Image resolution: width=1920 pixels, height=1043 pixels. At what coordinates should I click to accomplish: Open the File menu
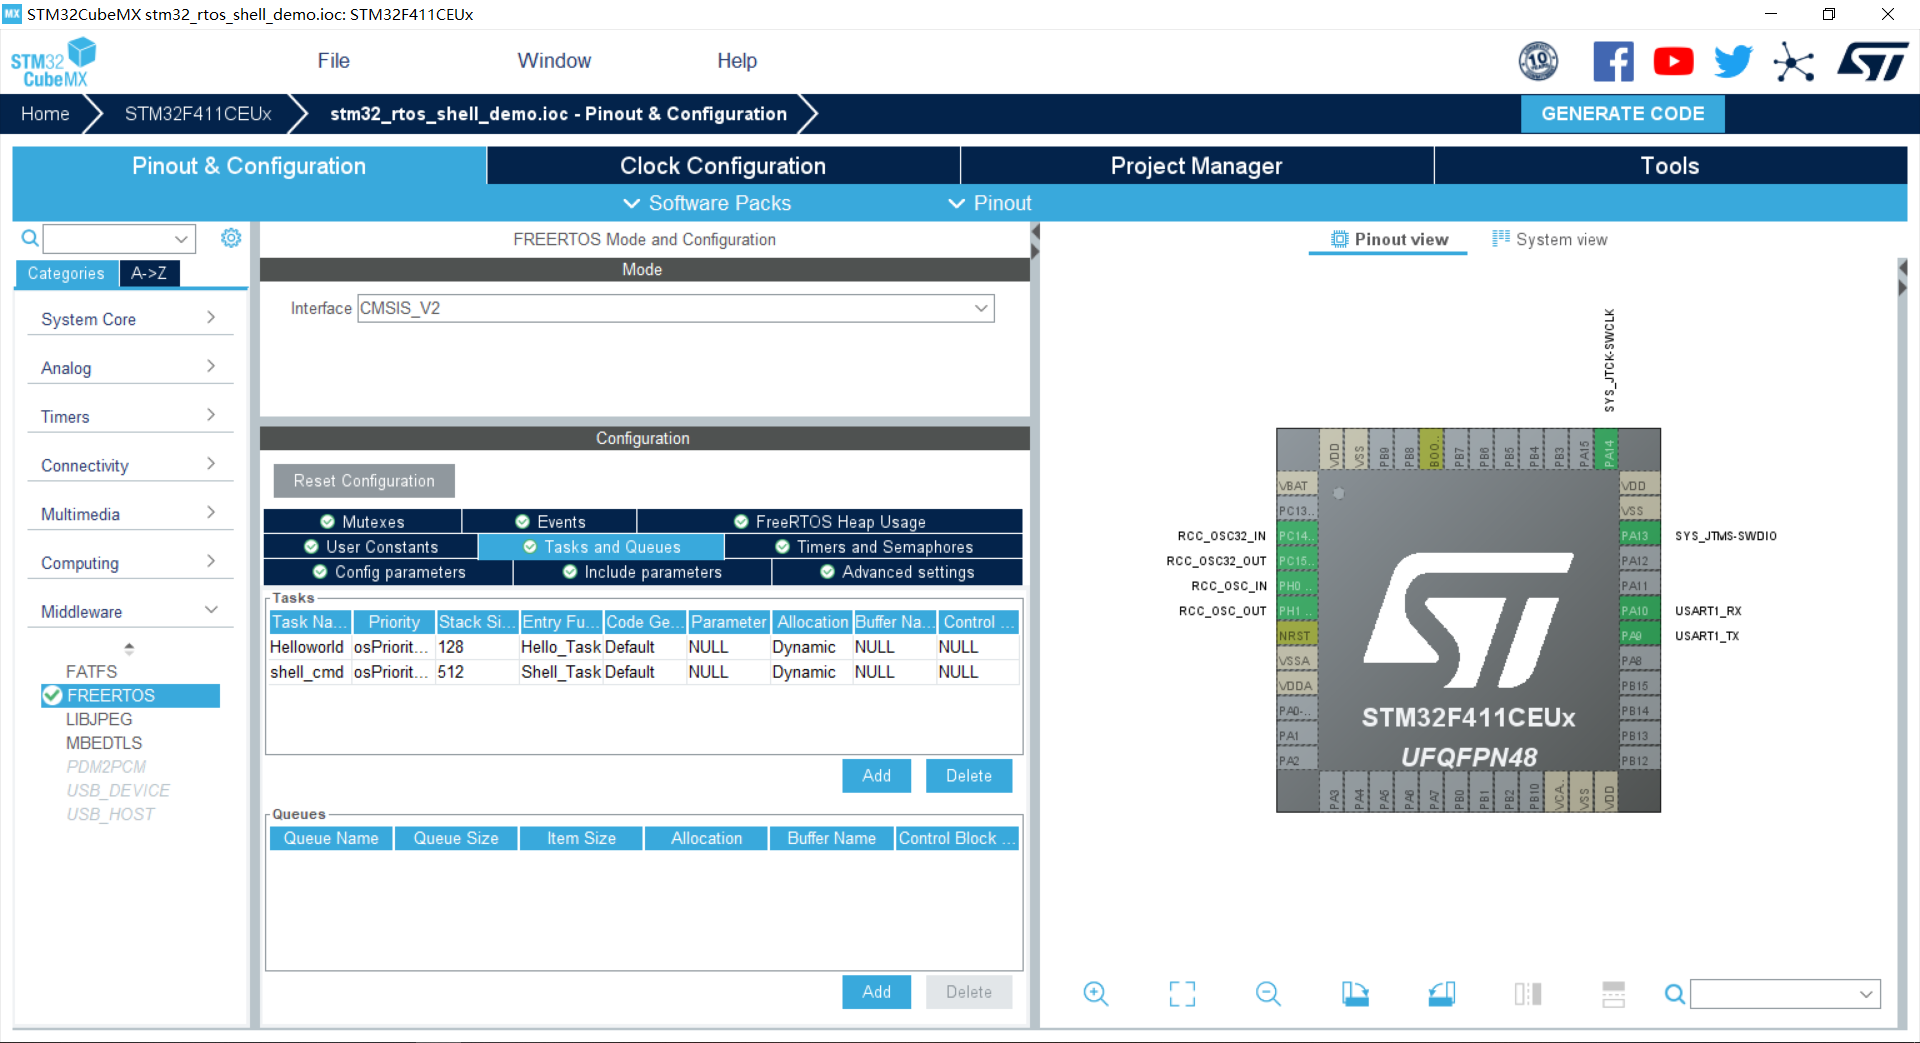click(x=333, y=61)
